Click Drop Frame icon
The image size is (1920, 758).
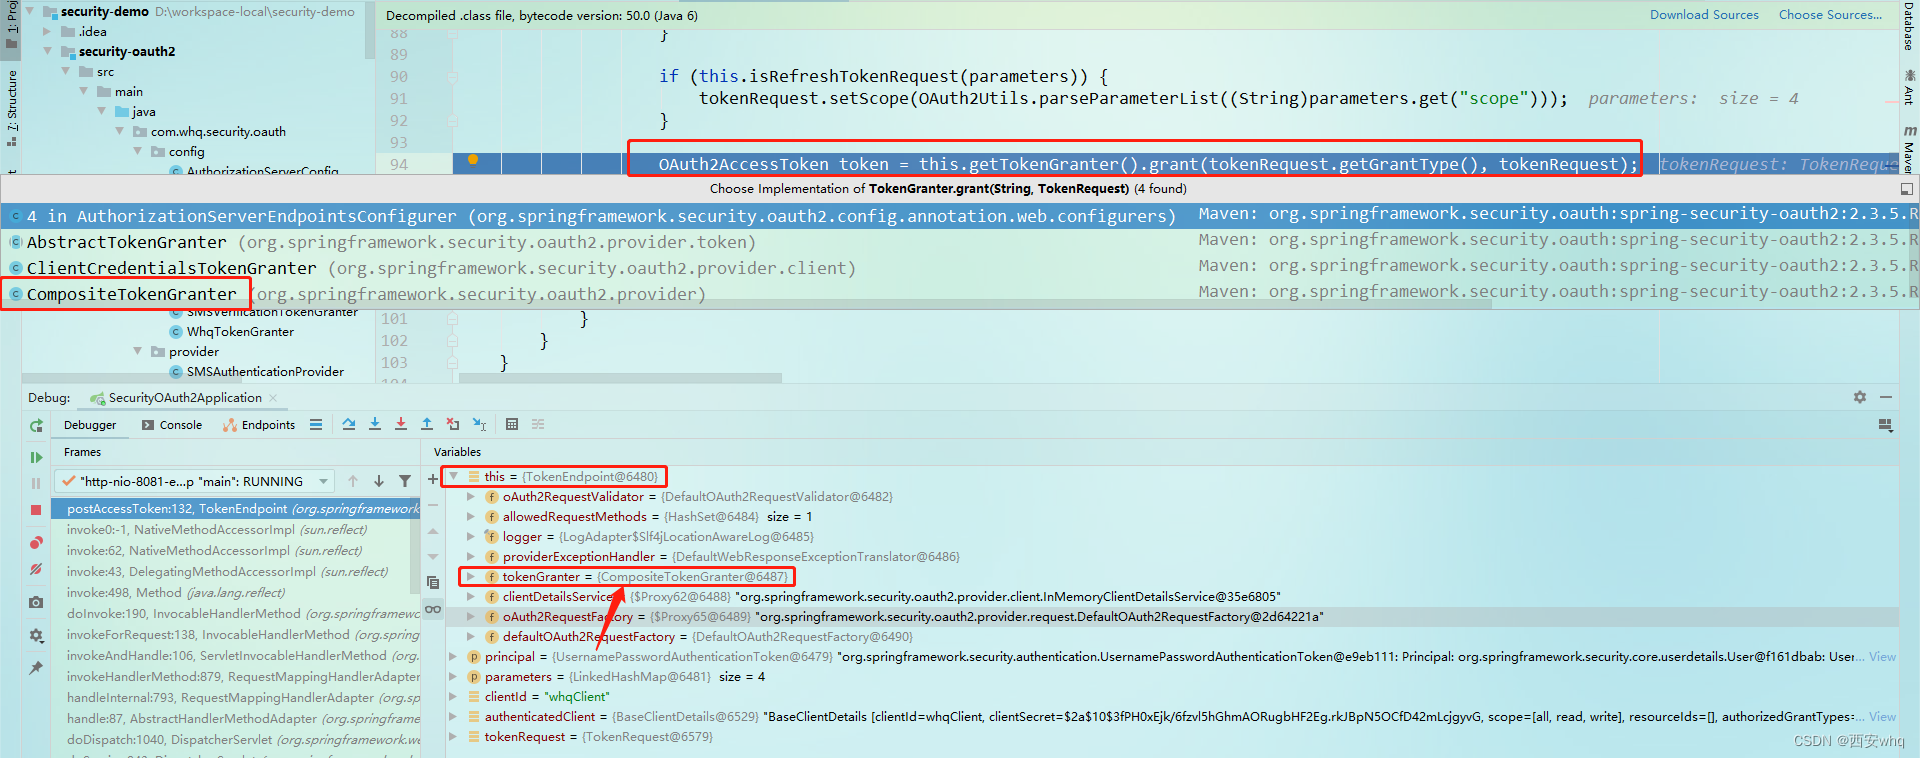click(x=453, y=425)
